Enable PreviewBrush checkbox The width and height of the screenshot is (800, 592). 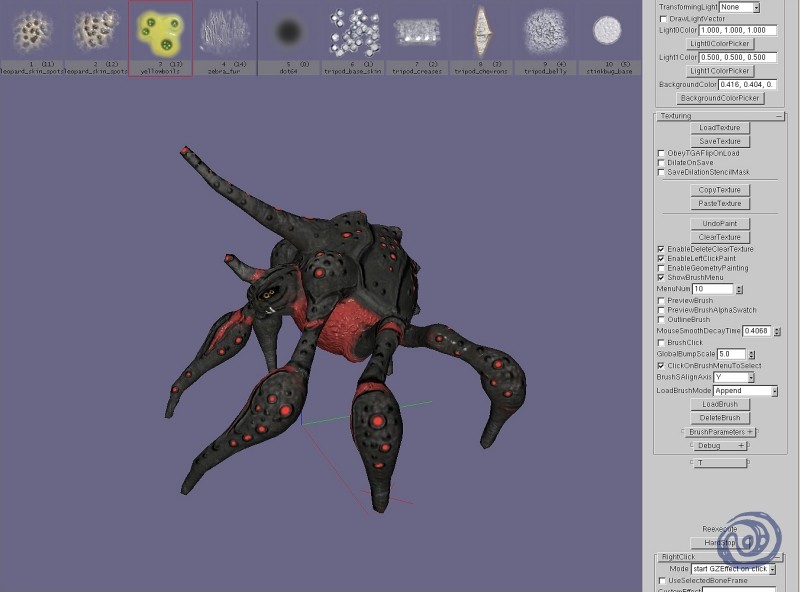(661, 301)
